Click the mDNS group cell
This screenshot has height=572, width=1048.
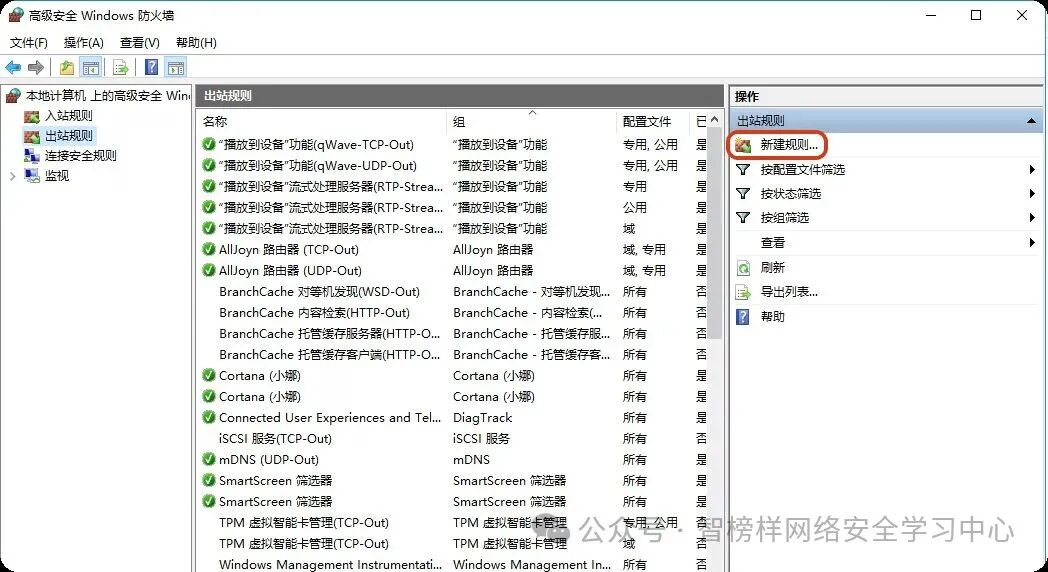pyautogui.click(x=471, y=460)
